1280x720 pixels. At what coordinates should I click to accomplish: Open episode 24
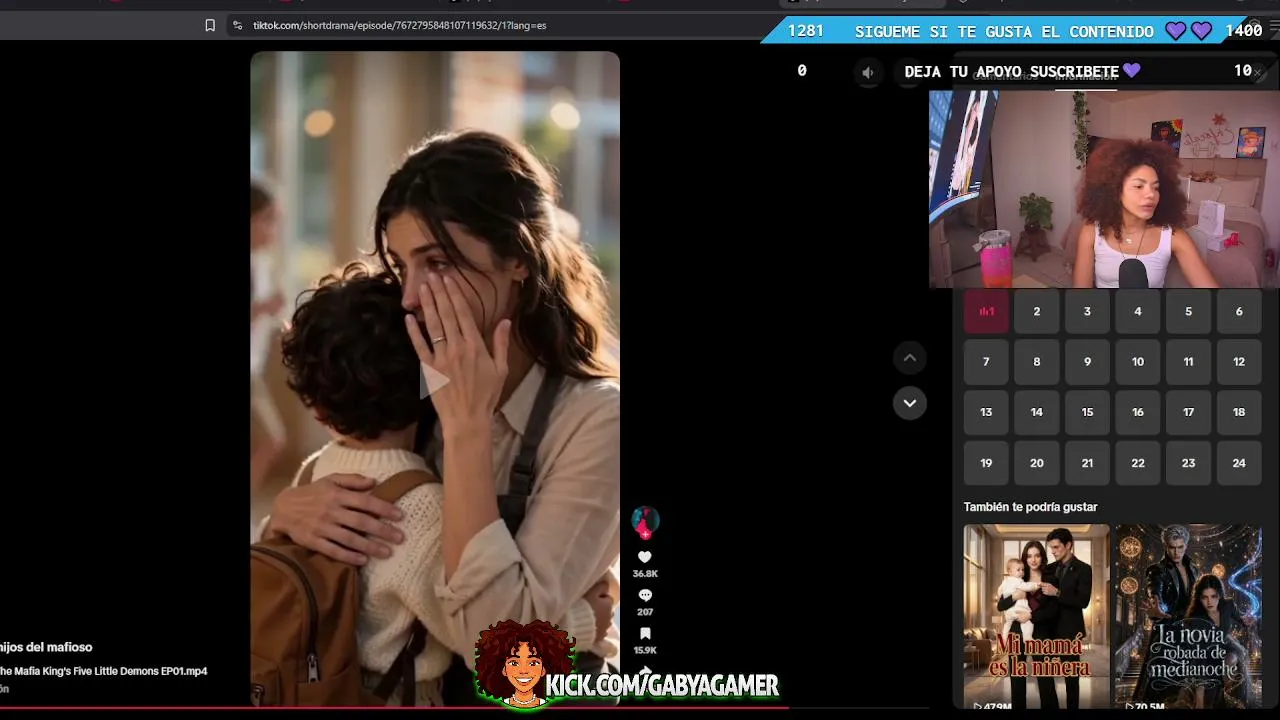[1239, 463]
